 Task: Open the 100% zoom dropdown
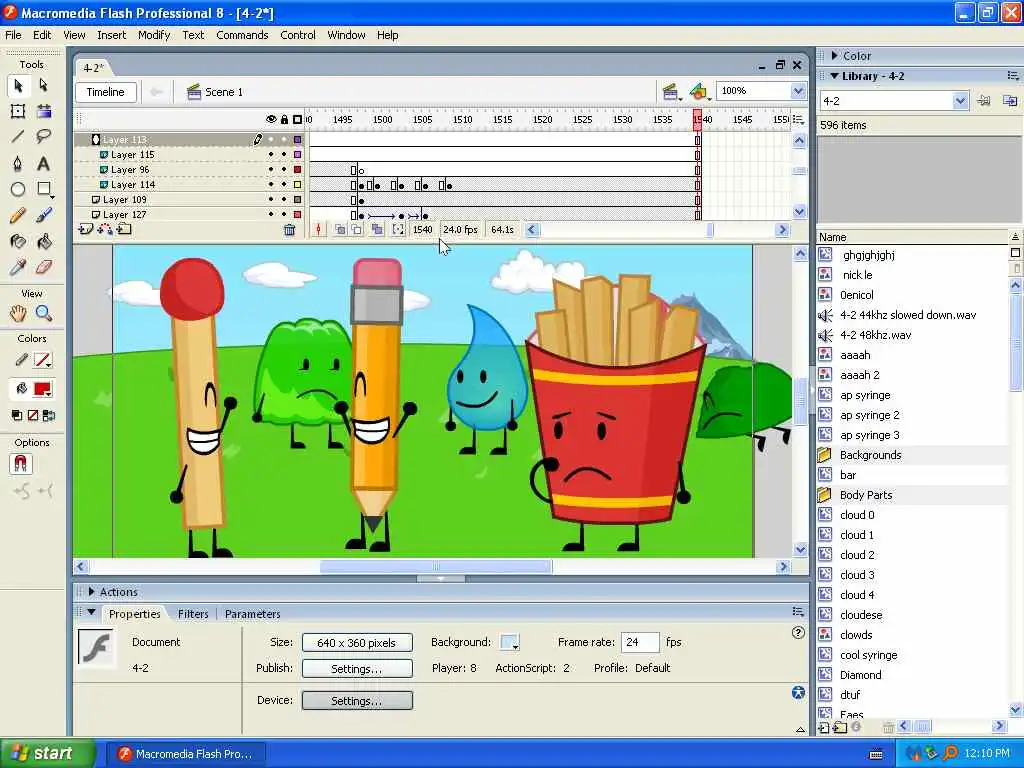click(798, 91)
